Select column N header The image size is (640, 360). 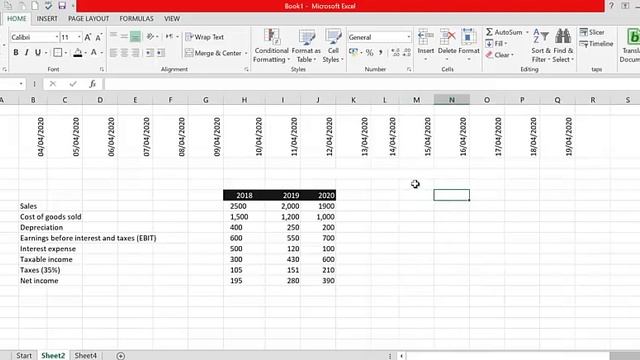click(451, 100)
